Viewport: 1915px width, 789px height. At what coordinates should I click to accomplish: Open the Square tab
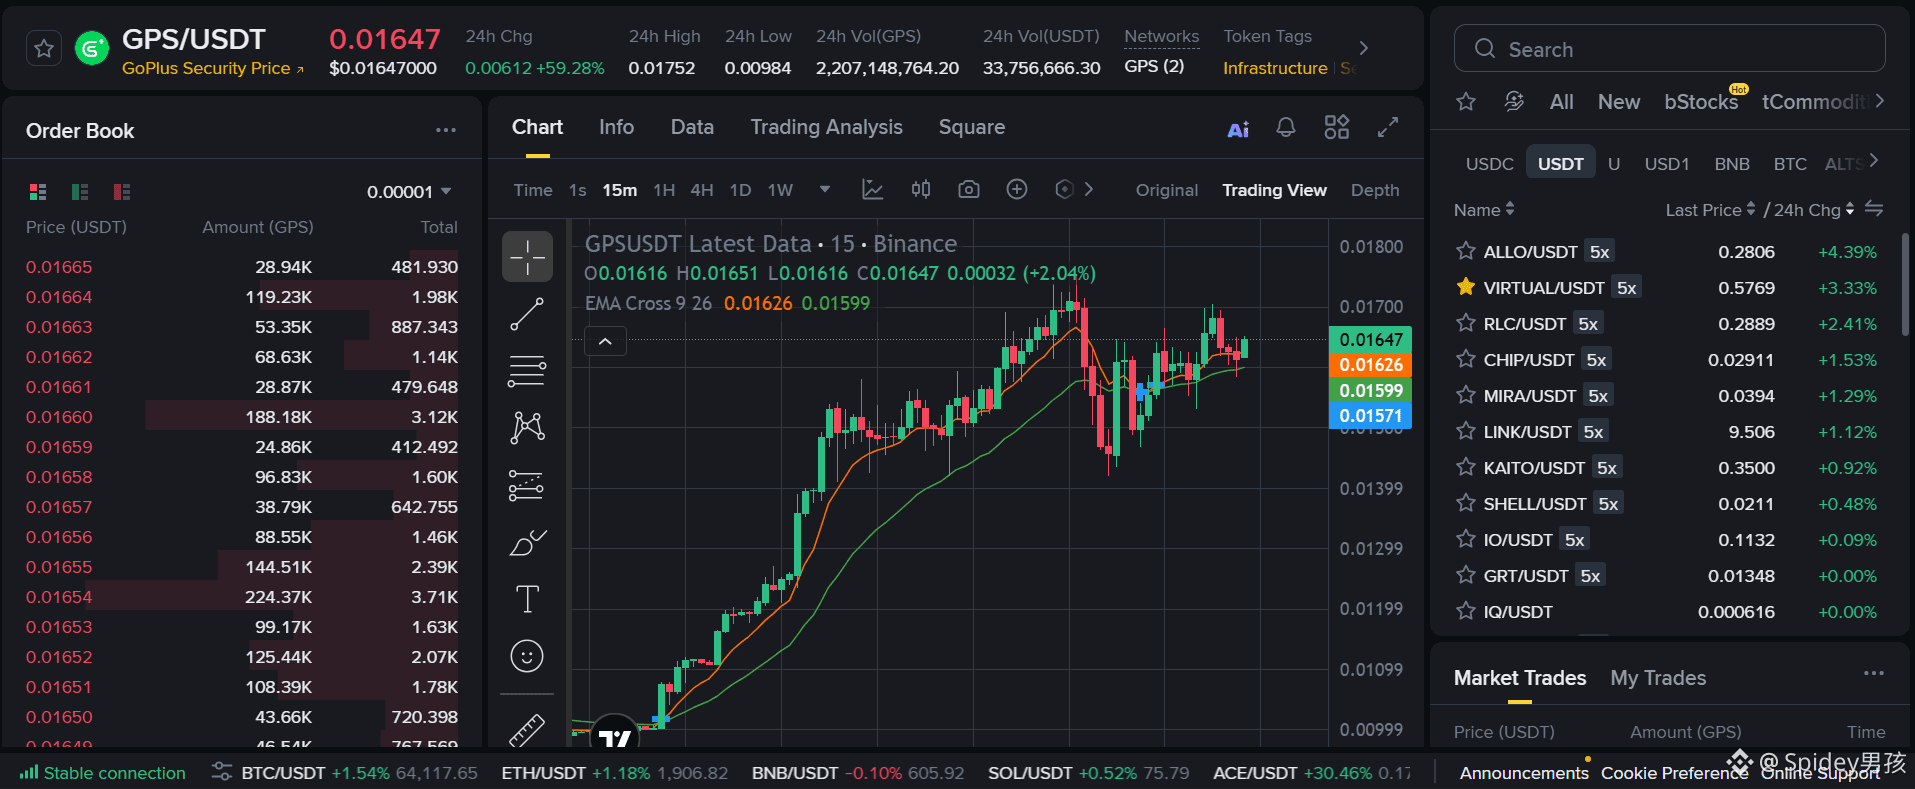(971, 127)
